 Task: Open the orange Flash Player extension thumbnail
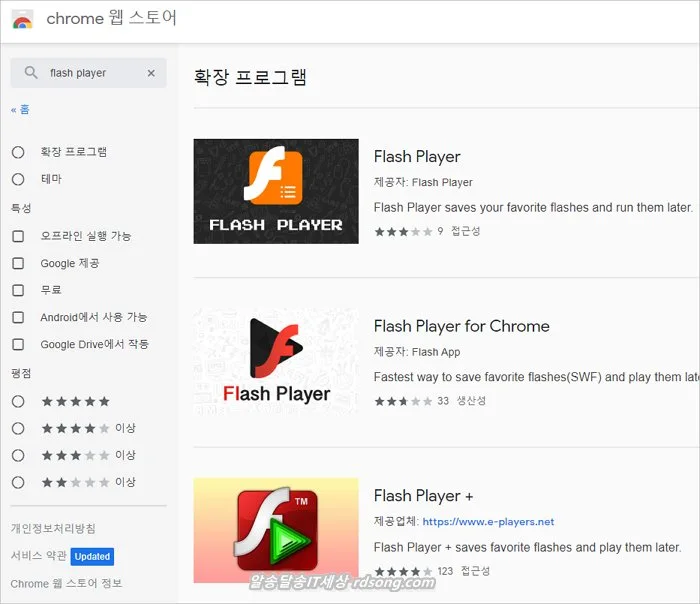click(x=276, y=191)
